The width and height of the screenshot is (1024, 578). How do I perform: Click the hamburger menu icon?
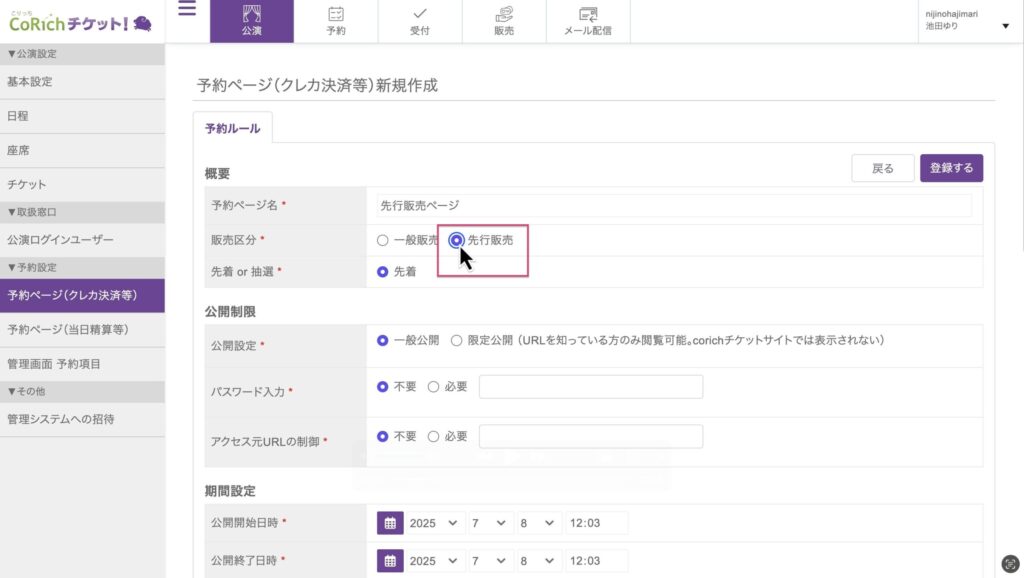coord(187,10)
